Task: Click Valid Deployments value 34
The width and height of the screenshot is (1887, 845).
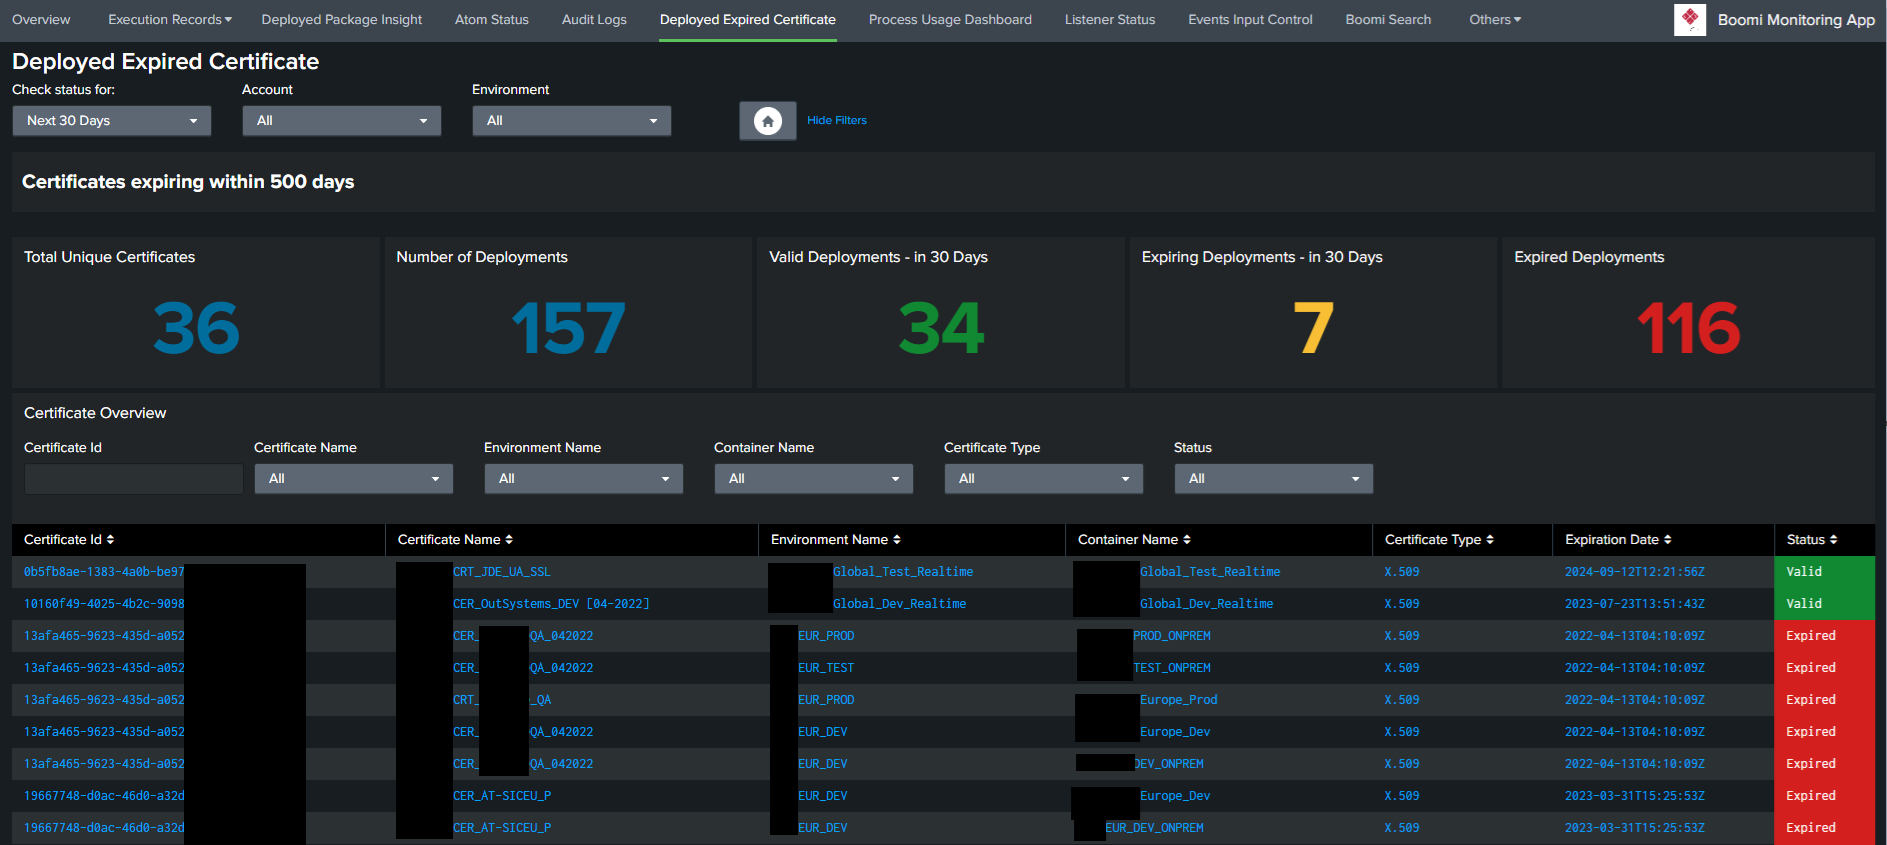Action: (x=941, y=328)
